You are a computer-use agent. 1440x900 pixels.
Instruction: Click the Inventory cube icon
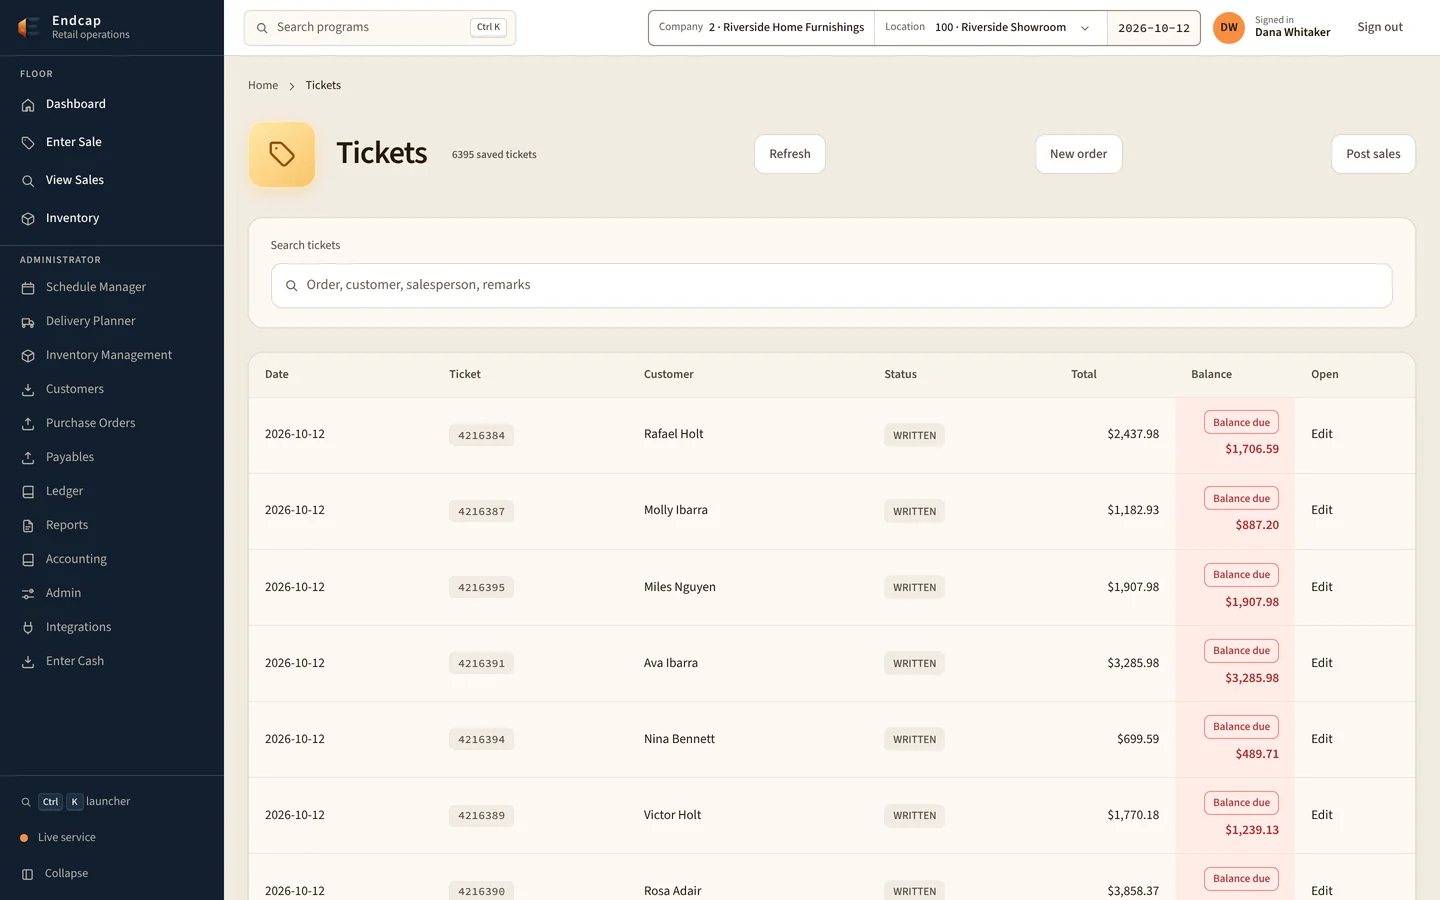pyautogui.click(x=28, y=219)
